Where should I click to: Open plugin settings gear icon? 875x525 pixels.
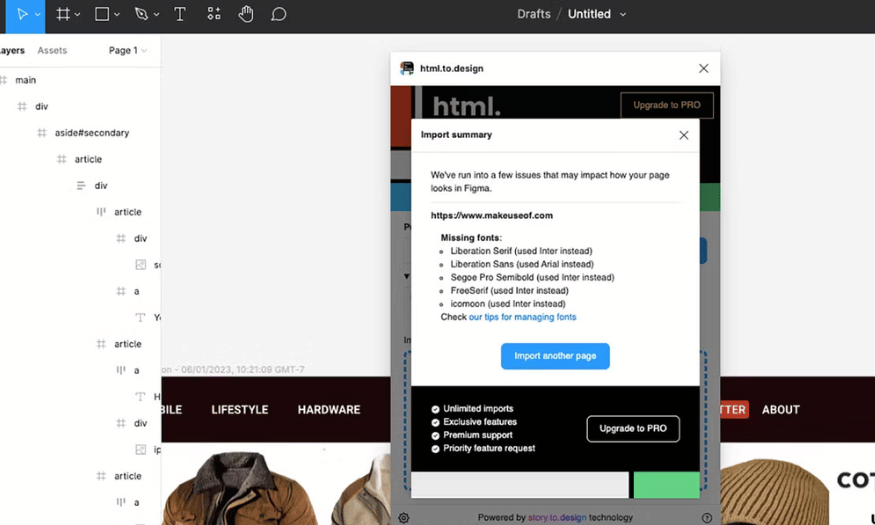coord(404,518)
